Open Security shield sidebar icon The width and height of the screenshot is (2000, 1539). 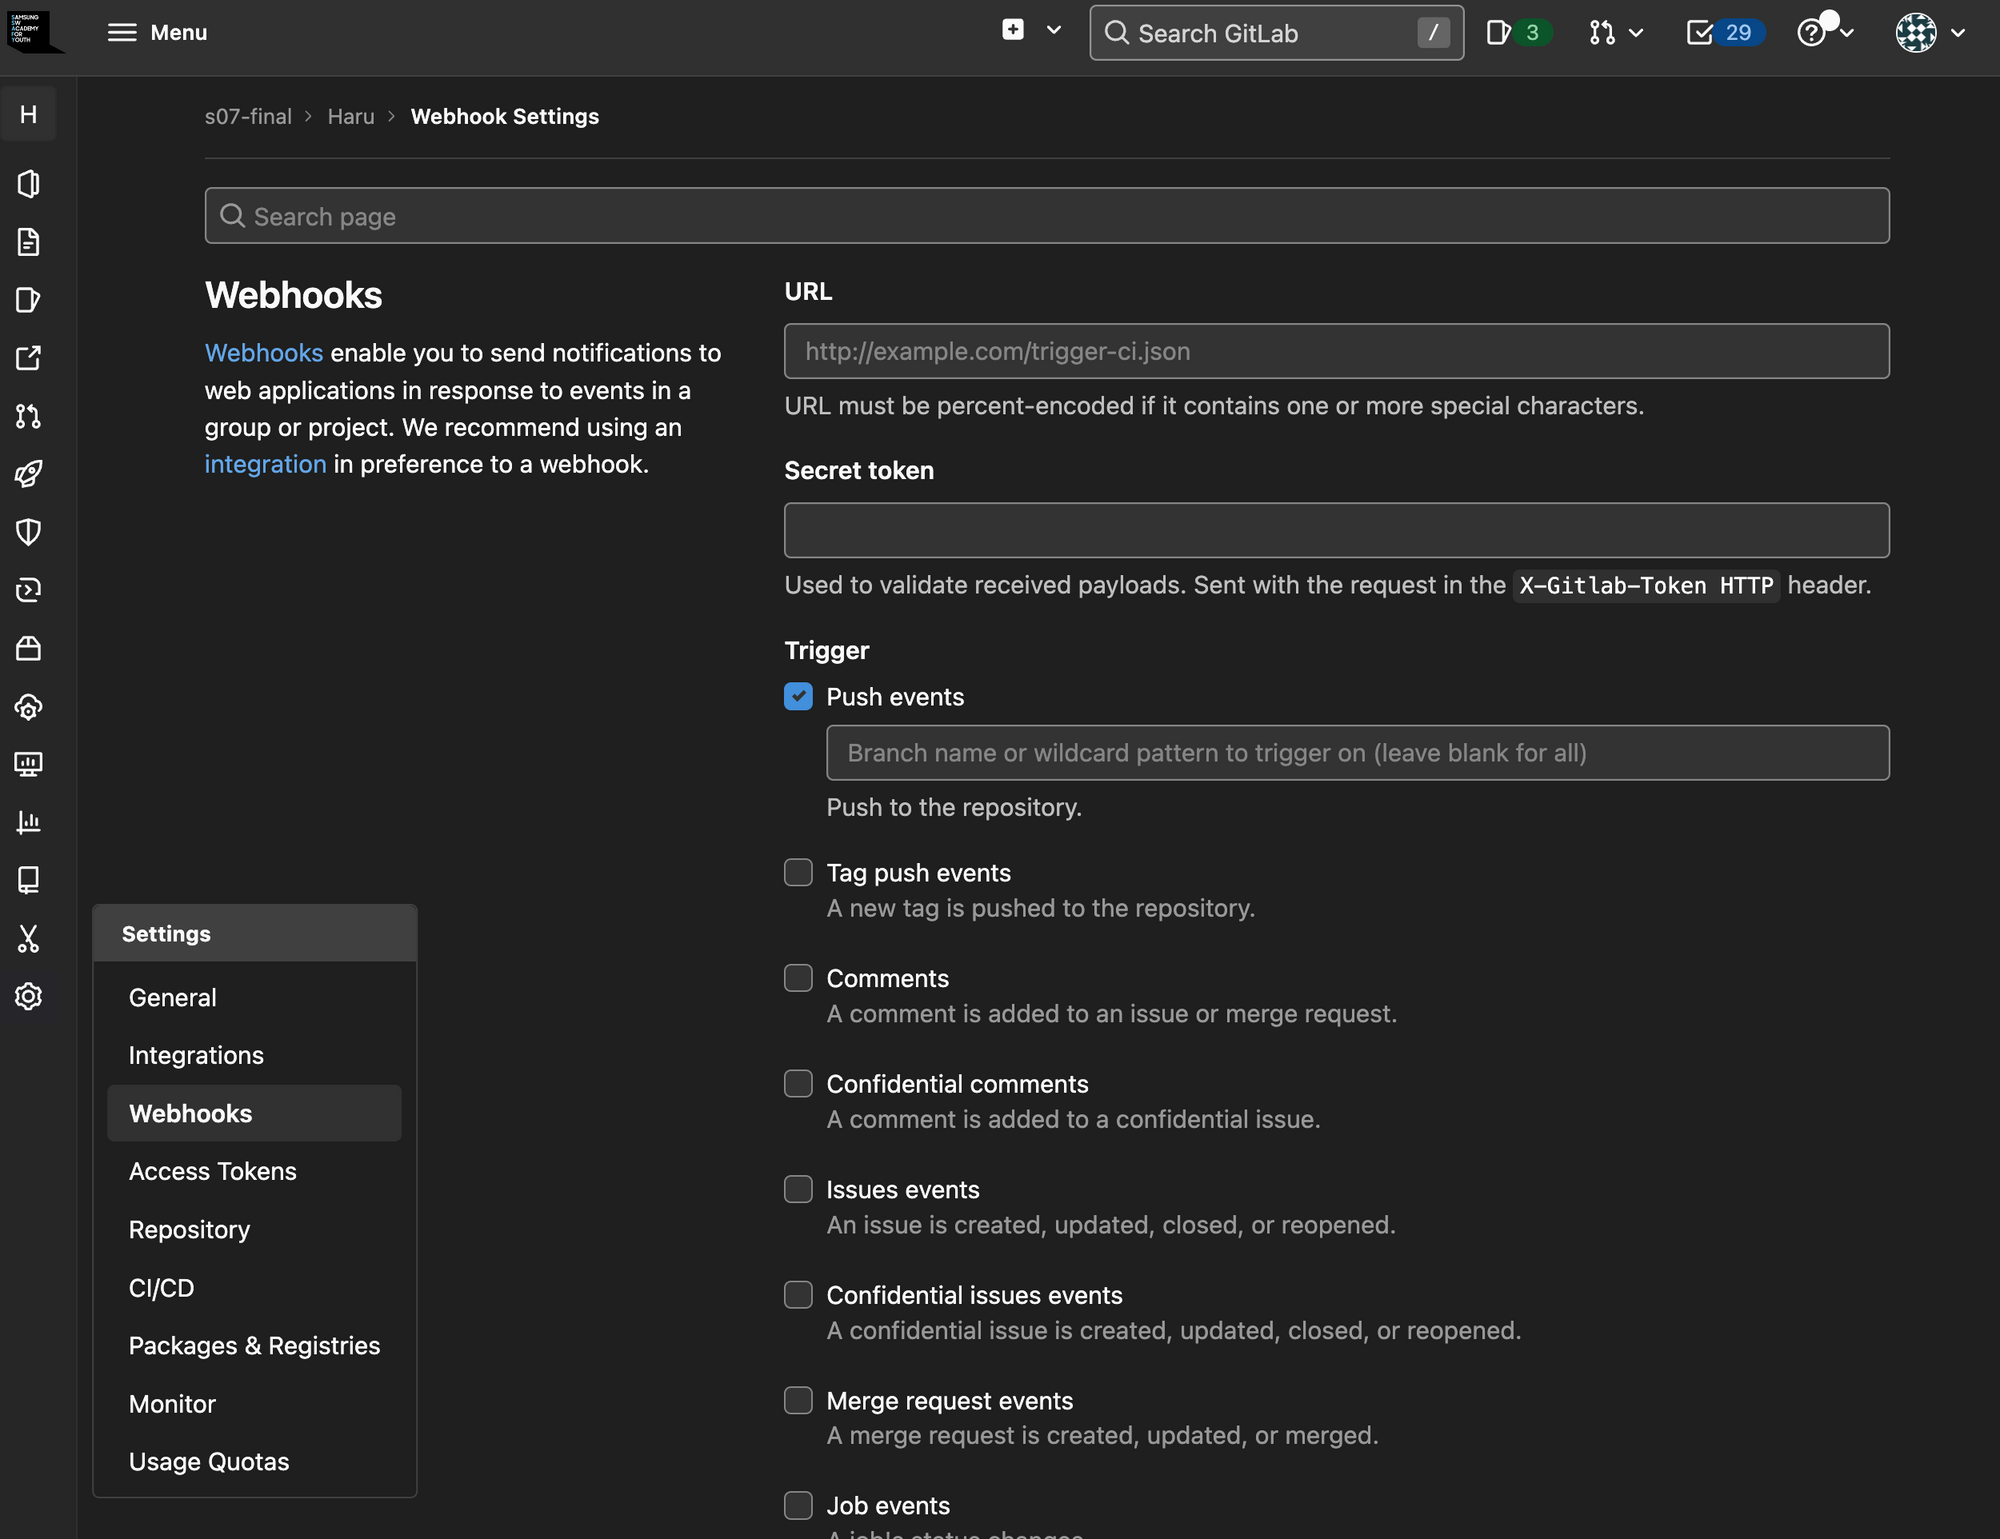point(28,532)
